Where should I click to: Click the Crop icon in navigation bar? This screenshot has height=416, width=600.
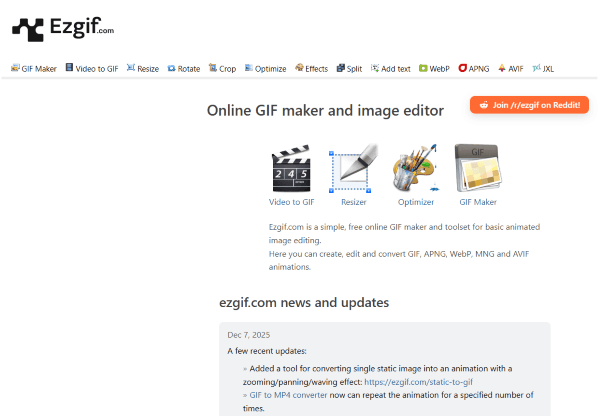coord(213,68)
